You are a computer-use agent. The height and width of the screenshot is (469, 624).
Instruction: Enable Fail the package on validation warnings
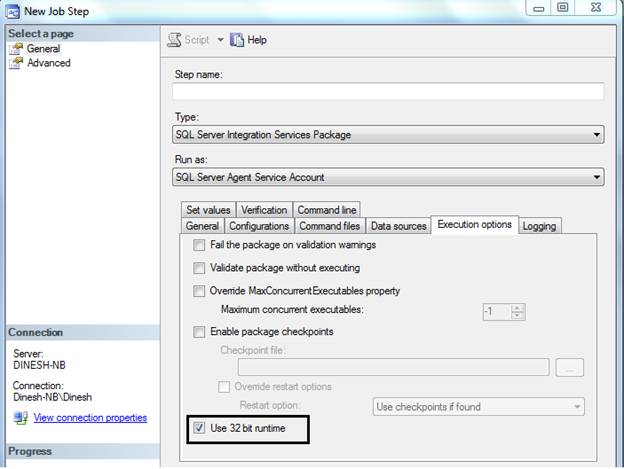pyautogui.click(x=200, y=245)
